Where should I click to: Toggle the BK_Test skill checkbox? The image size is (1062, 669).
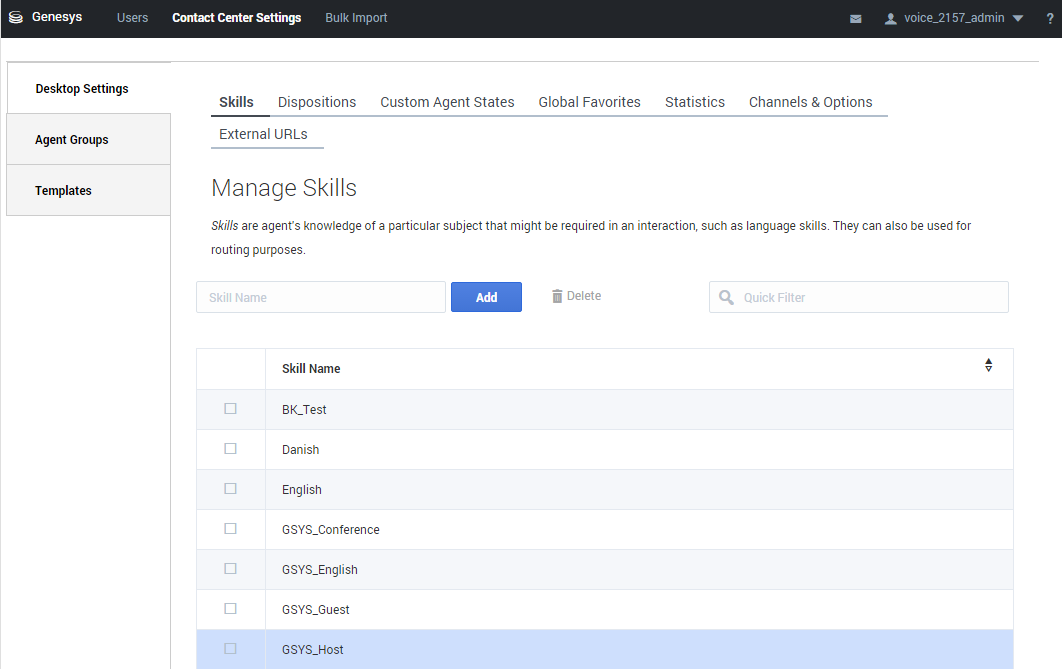point(230,409)
